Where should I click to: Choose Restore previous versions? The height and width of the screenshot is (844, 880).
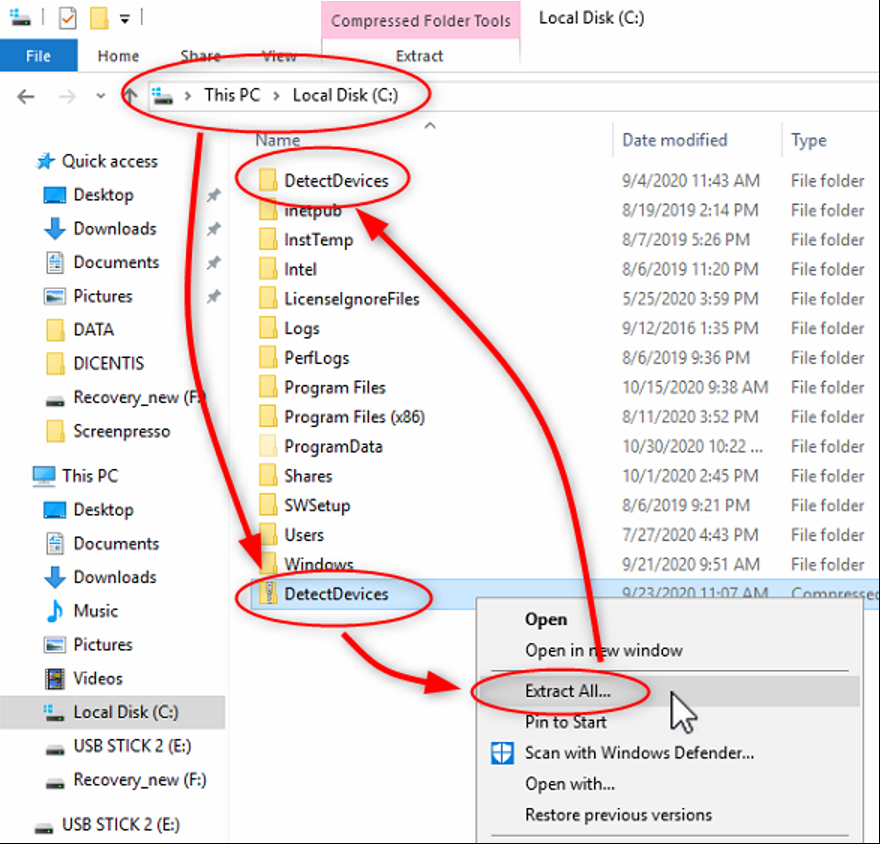pos(618,815)
